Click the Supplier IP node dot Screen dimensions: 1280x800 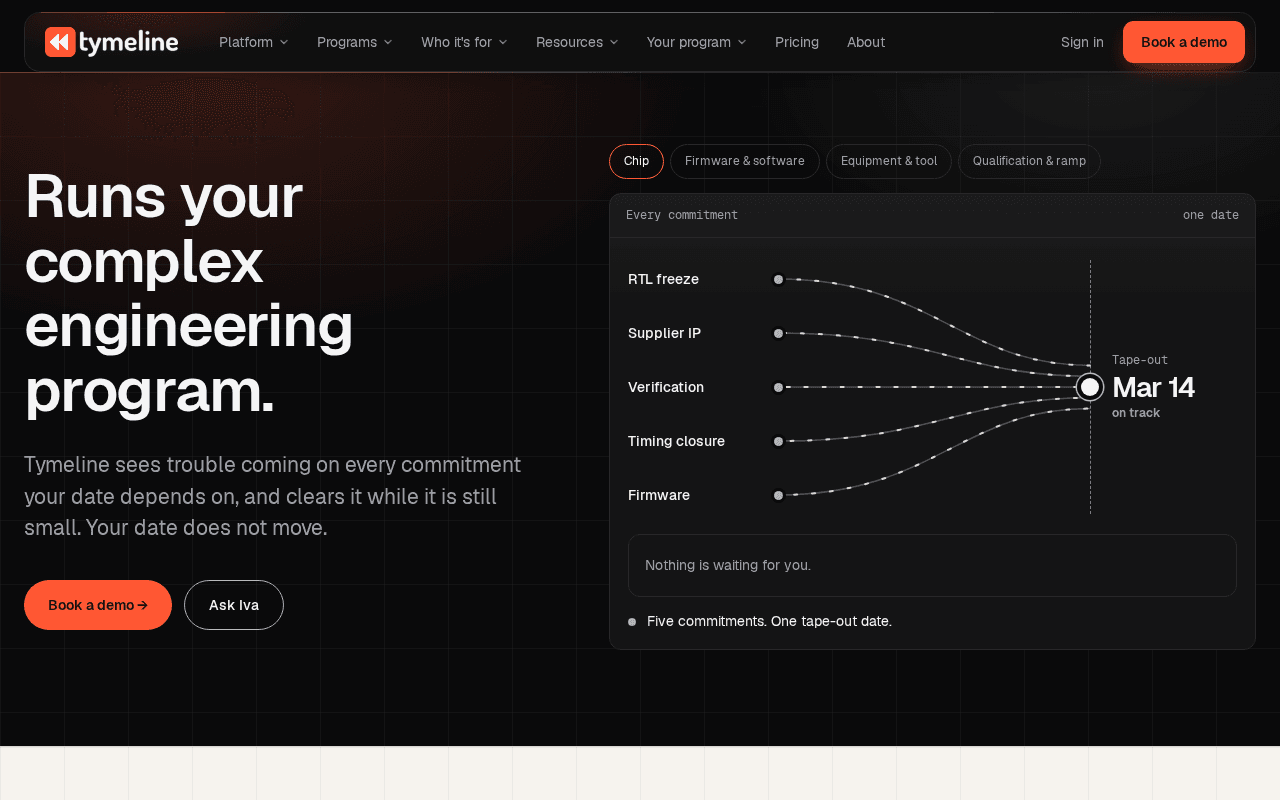coord(778,333)
